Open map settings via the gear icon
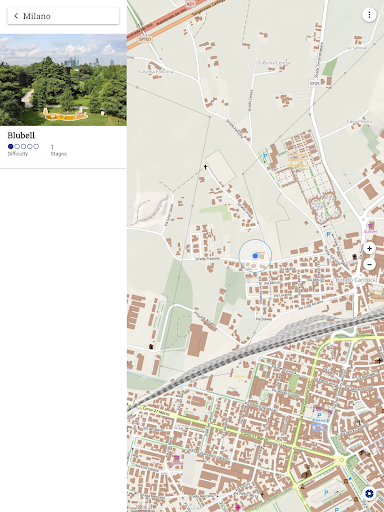384x512 pixels. 369,493
